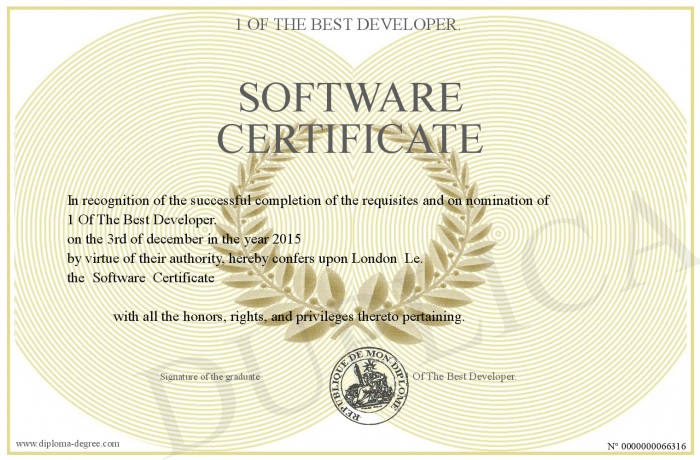Click 1 Of The Best Developer body line
This screenshot has width=700, height=460.
[x=142, y=220]
